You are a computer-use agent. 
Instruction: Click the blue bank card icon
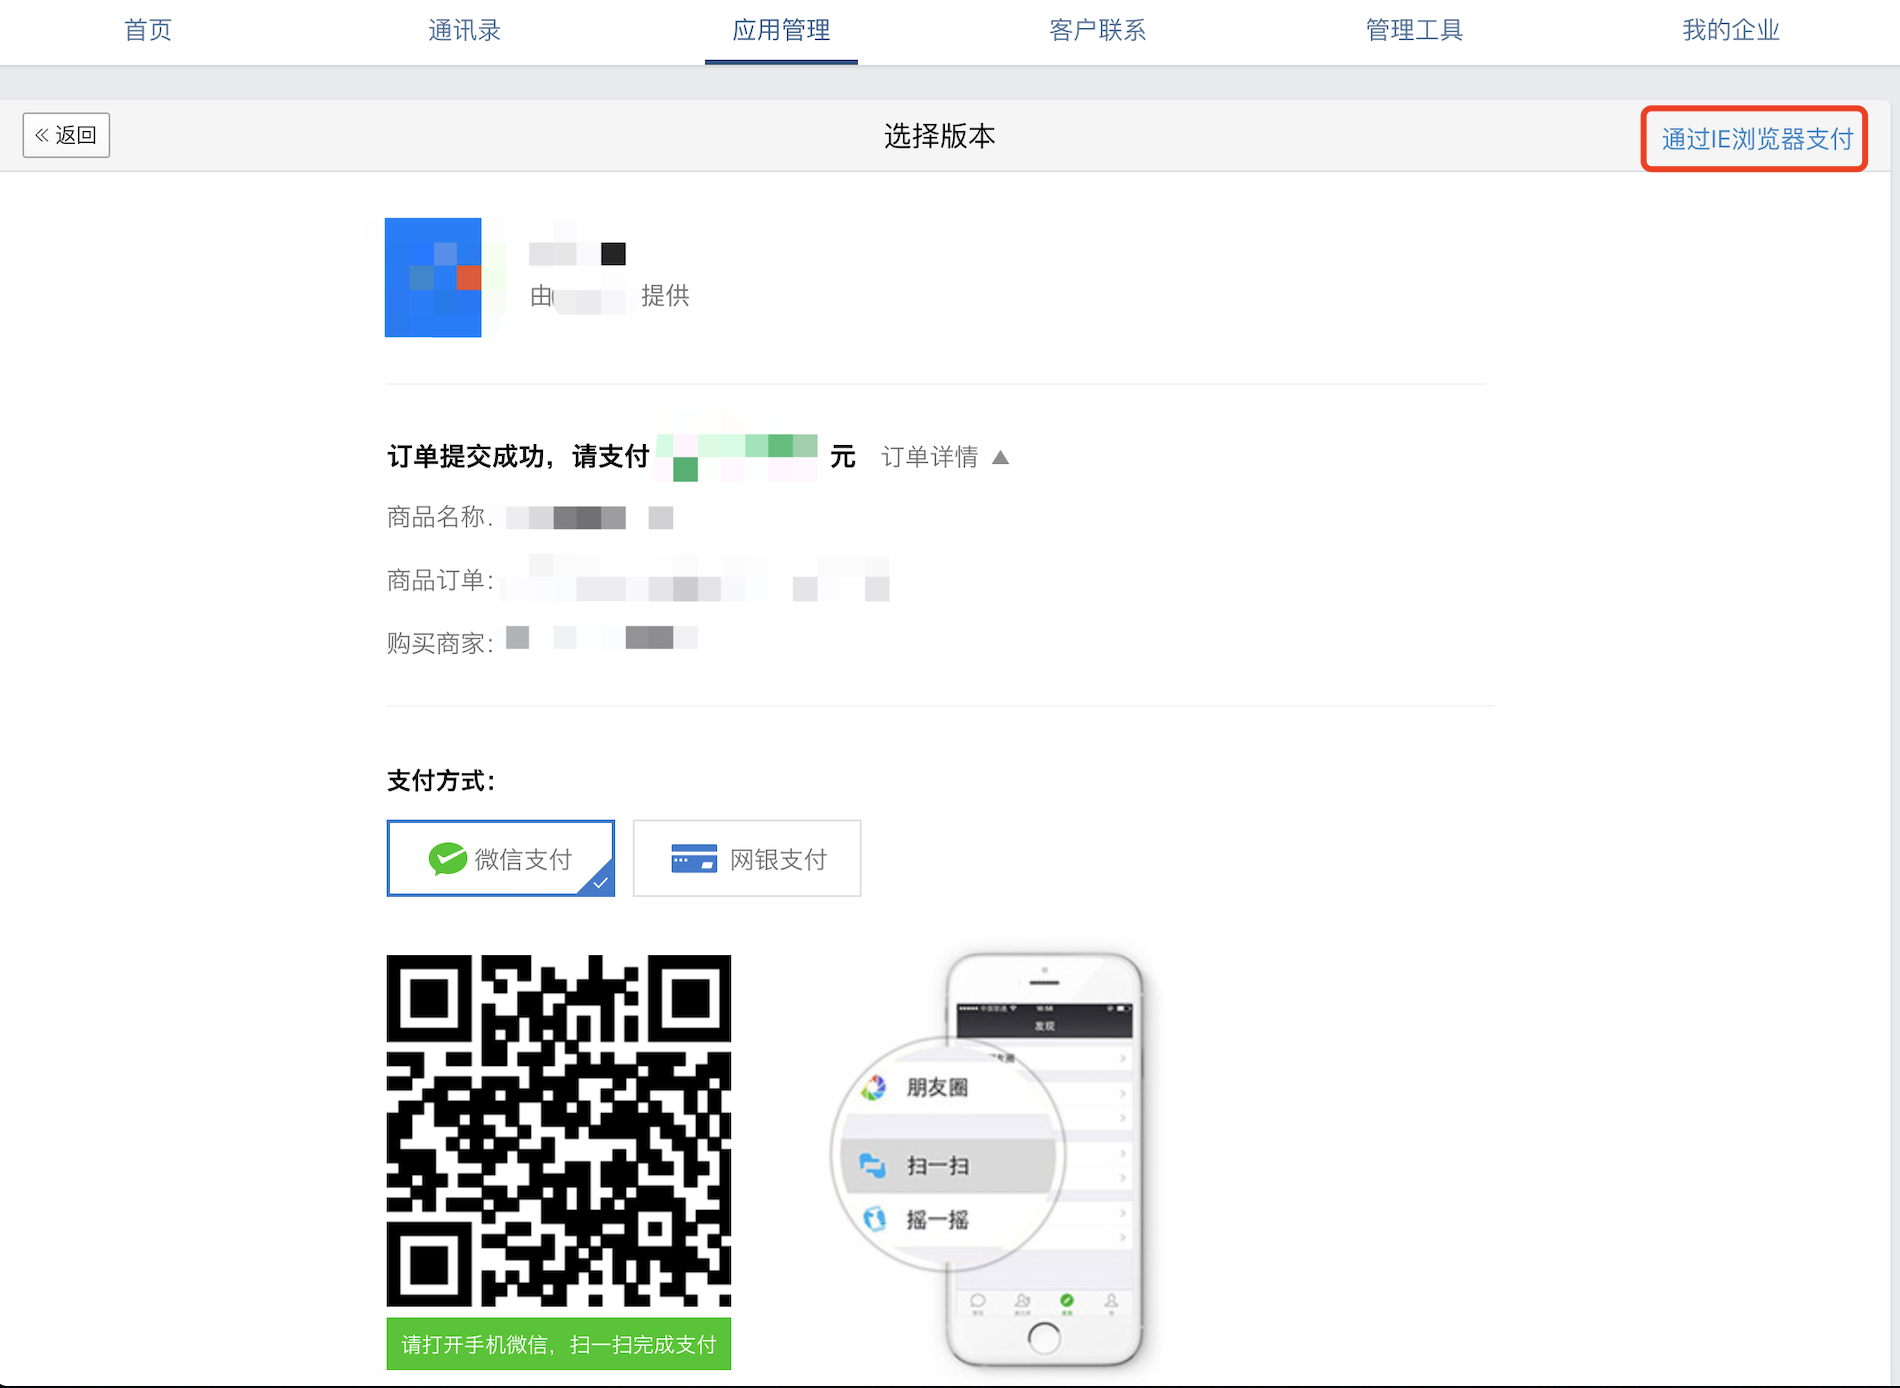pyautogui.click(x=693, y=858)
